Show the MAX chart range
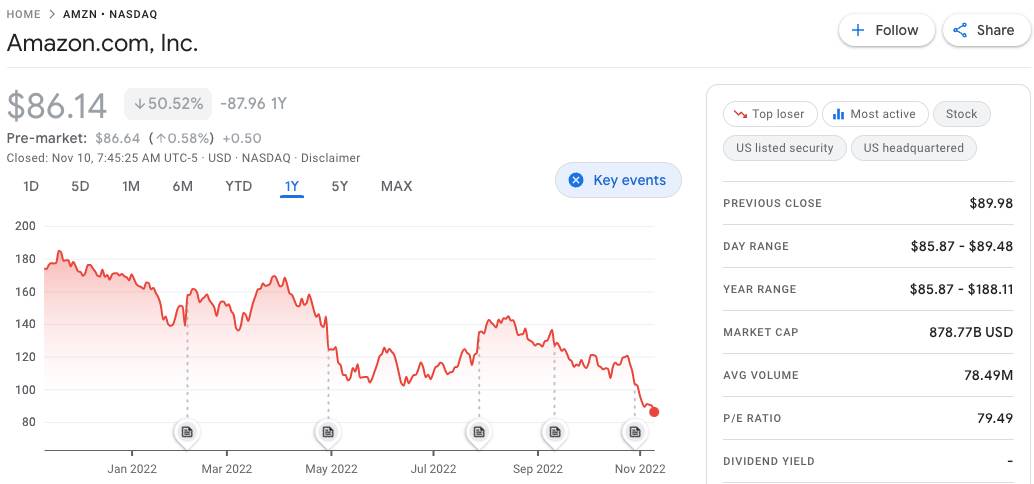 pos(396,186)
